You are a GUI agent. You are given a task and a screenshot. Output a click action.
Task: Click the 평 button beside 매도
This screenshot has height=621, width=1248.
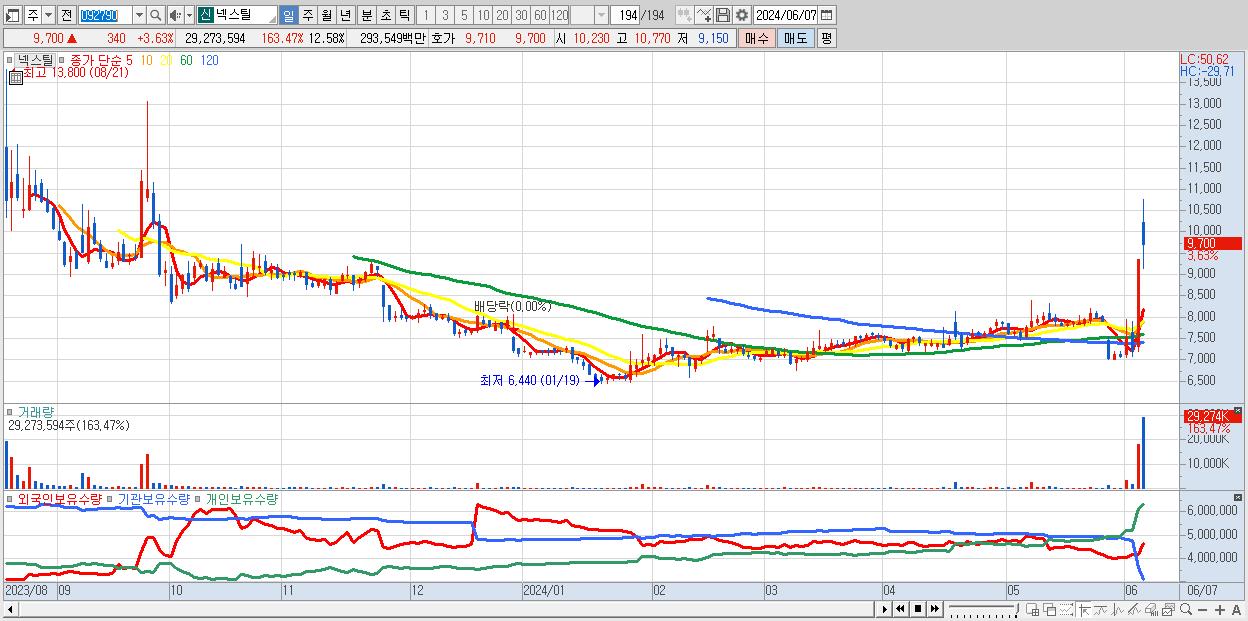826,38
